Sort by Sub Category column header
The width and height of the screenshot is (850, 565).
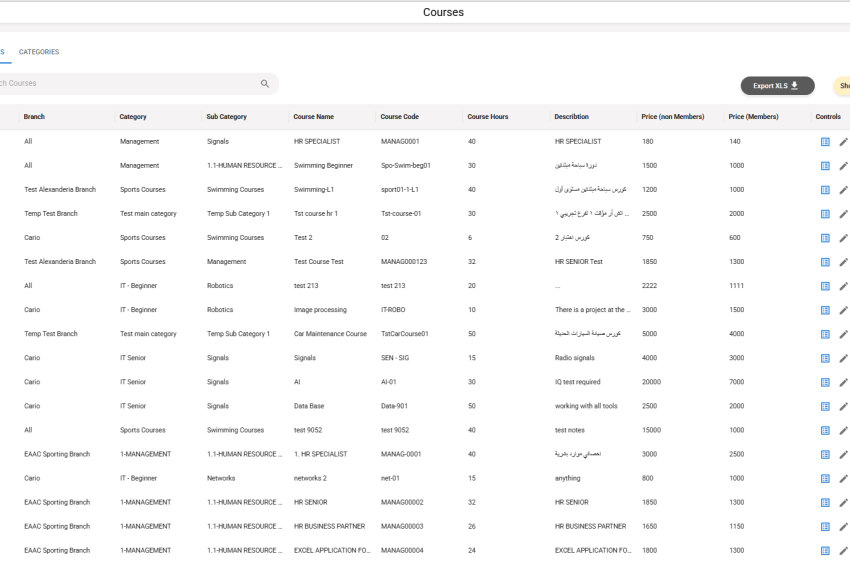(x=227, y=117)
